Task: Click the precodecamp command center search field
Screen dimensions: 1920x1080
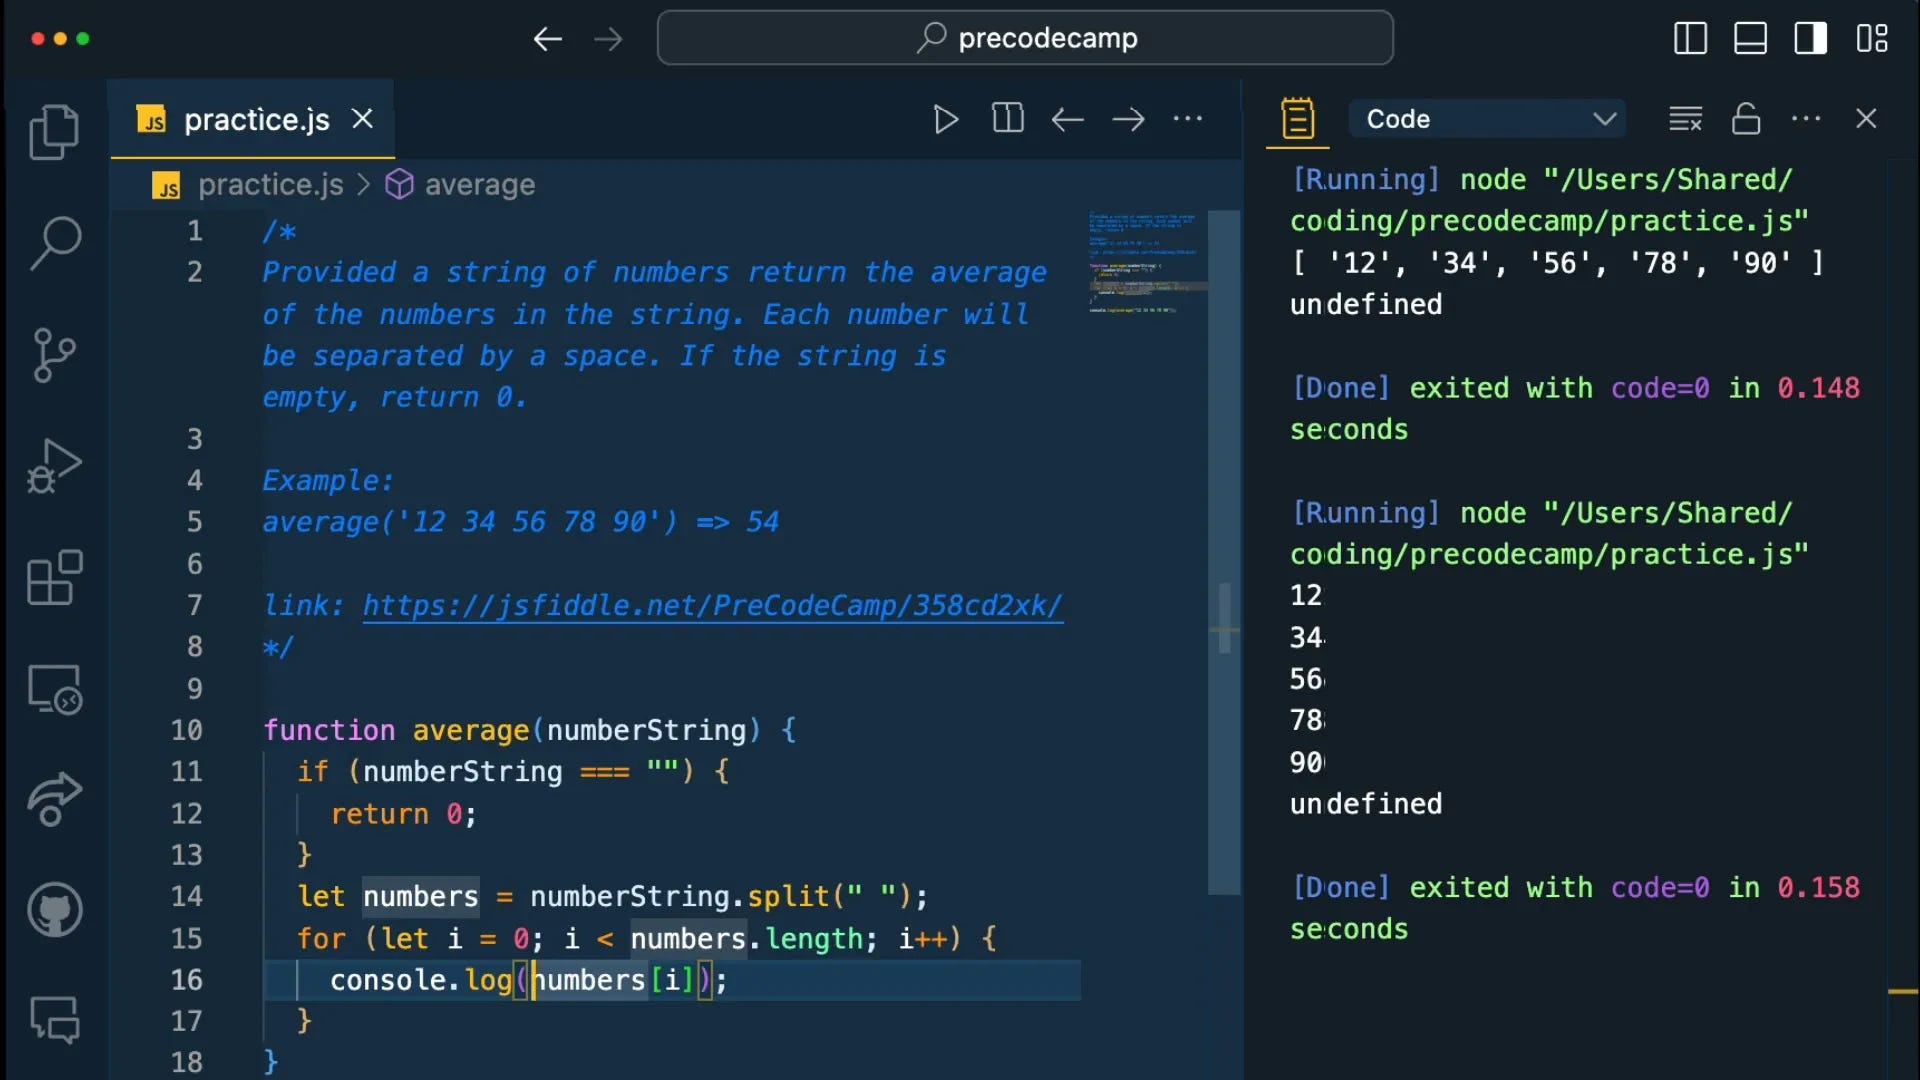Action: point(1025,38)
